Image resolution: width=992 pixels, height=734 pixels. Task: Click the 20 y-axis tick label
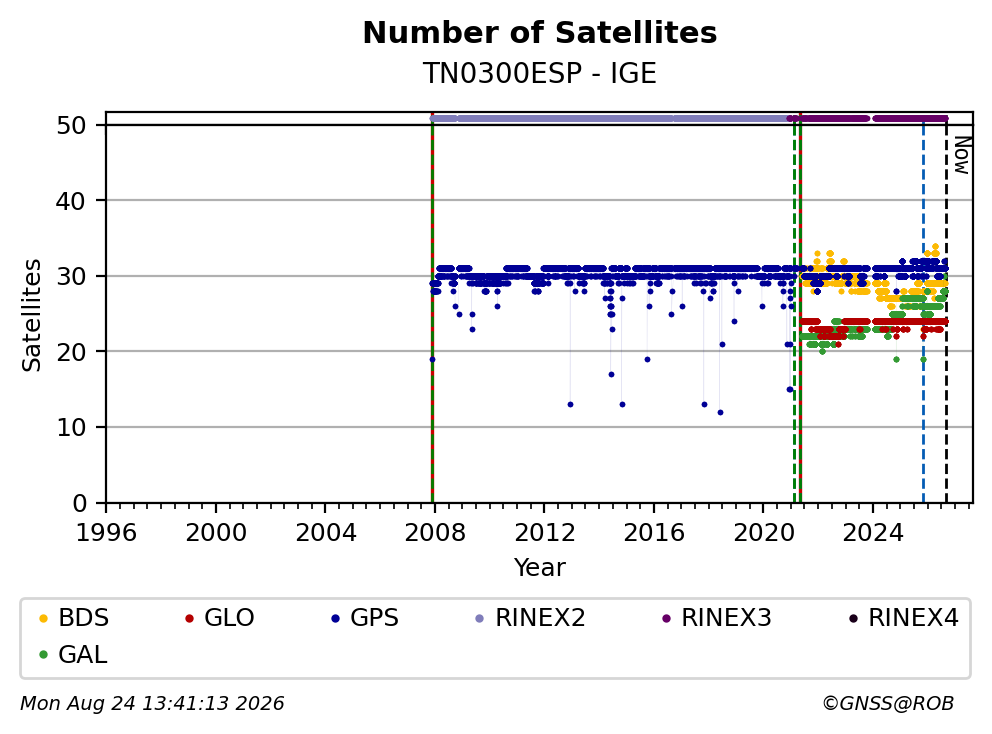click(71, 352)
